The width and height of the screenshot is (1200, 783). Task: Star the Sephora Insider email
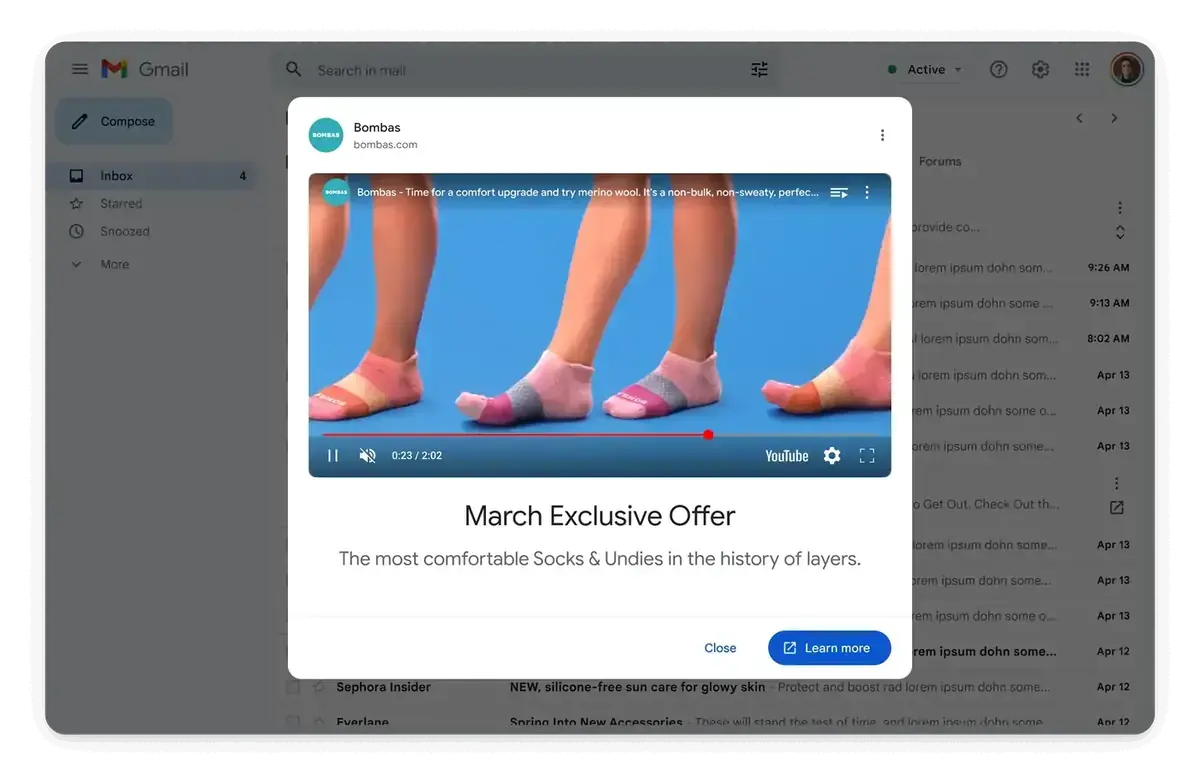(x=319, y=687)
